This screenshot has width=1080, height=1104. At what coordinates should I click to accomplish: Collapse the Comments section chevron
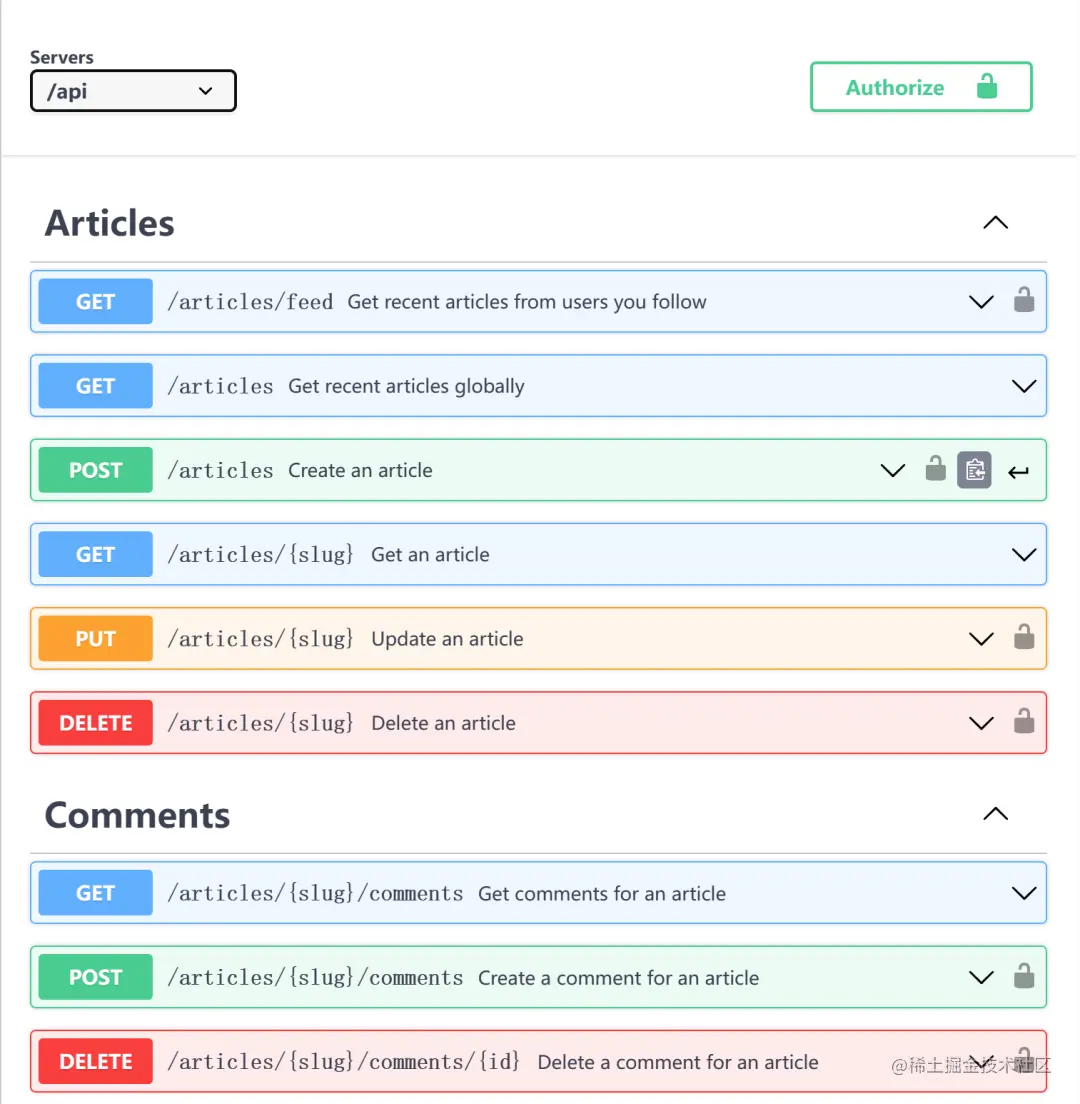point(995,815)
